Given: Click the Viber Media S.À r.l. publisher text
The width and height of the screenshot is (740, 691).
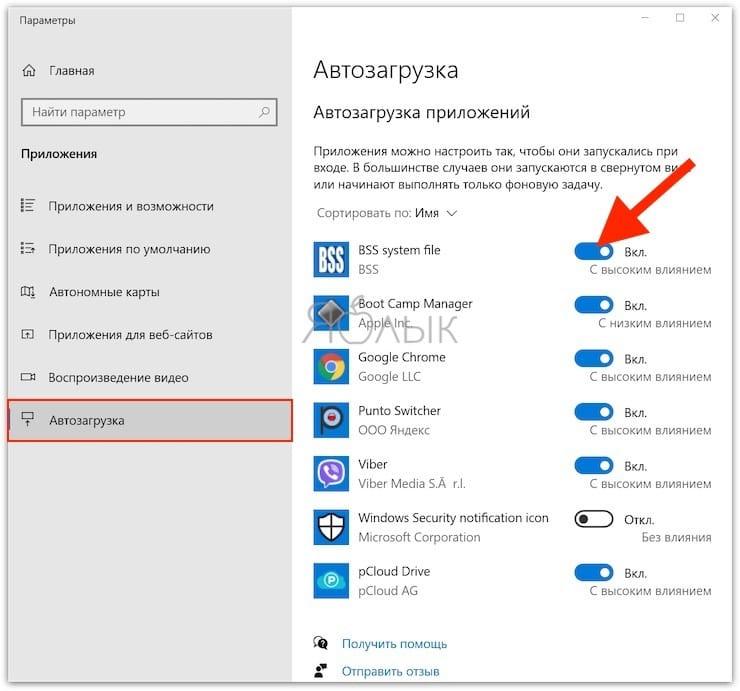Looking at the screenshot, I should 412,483.
